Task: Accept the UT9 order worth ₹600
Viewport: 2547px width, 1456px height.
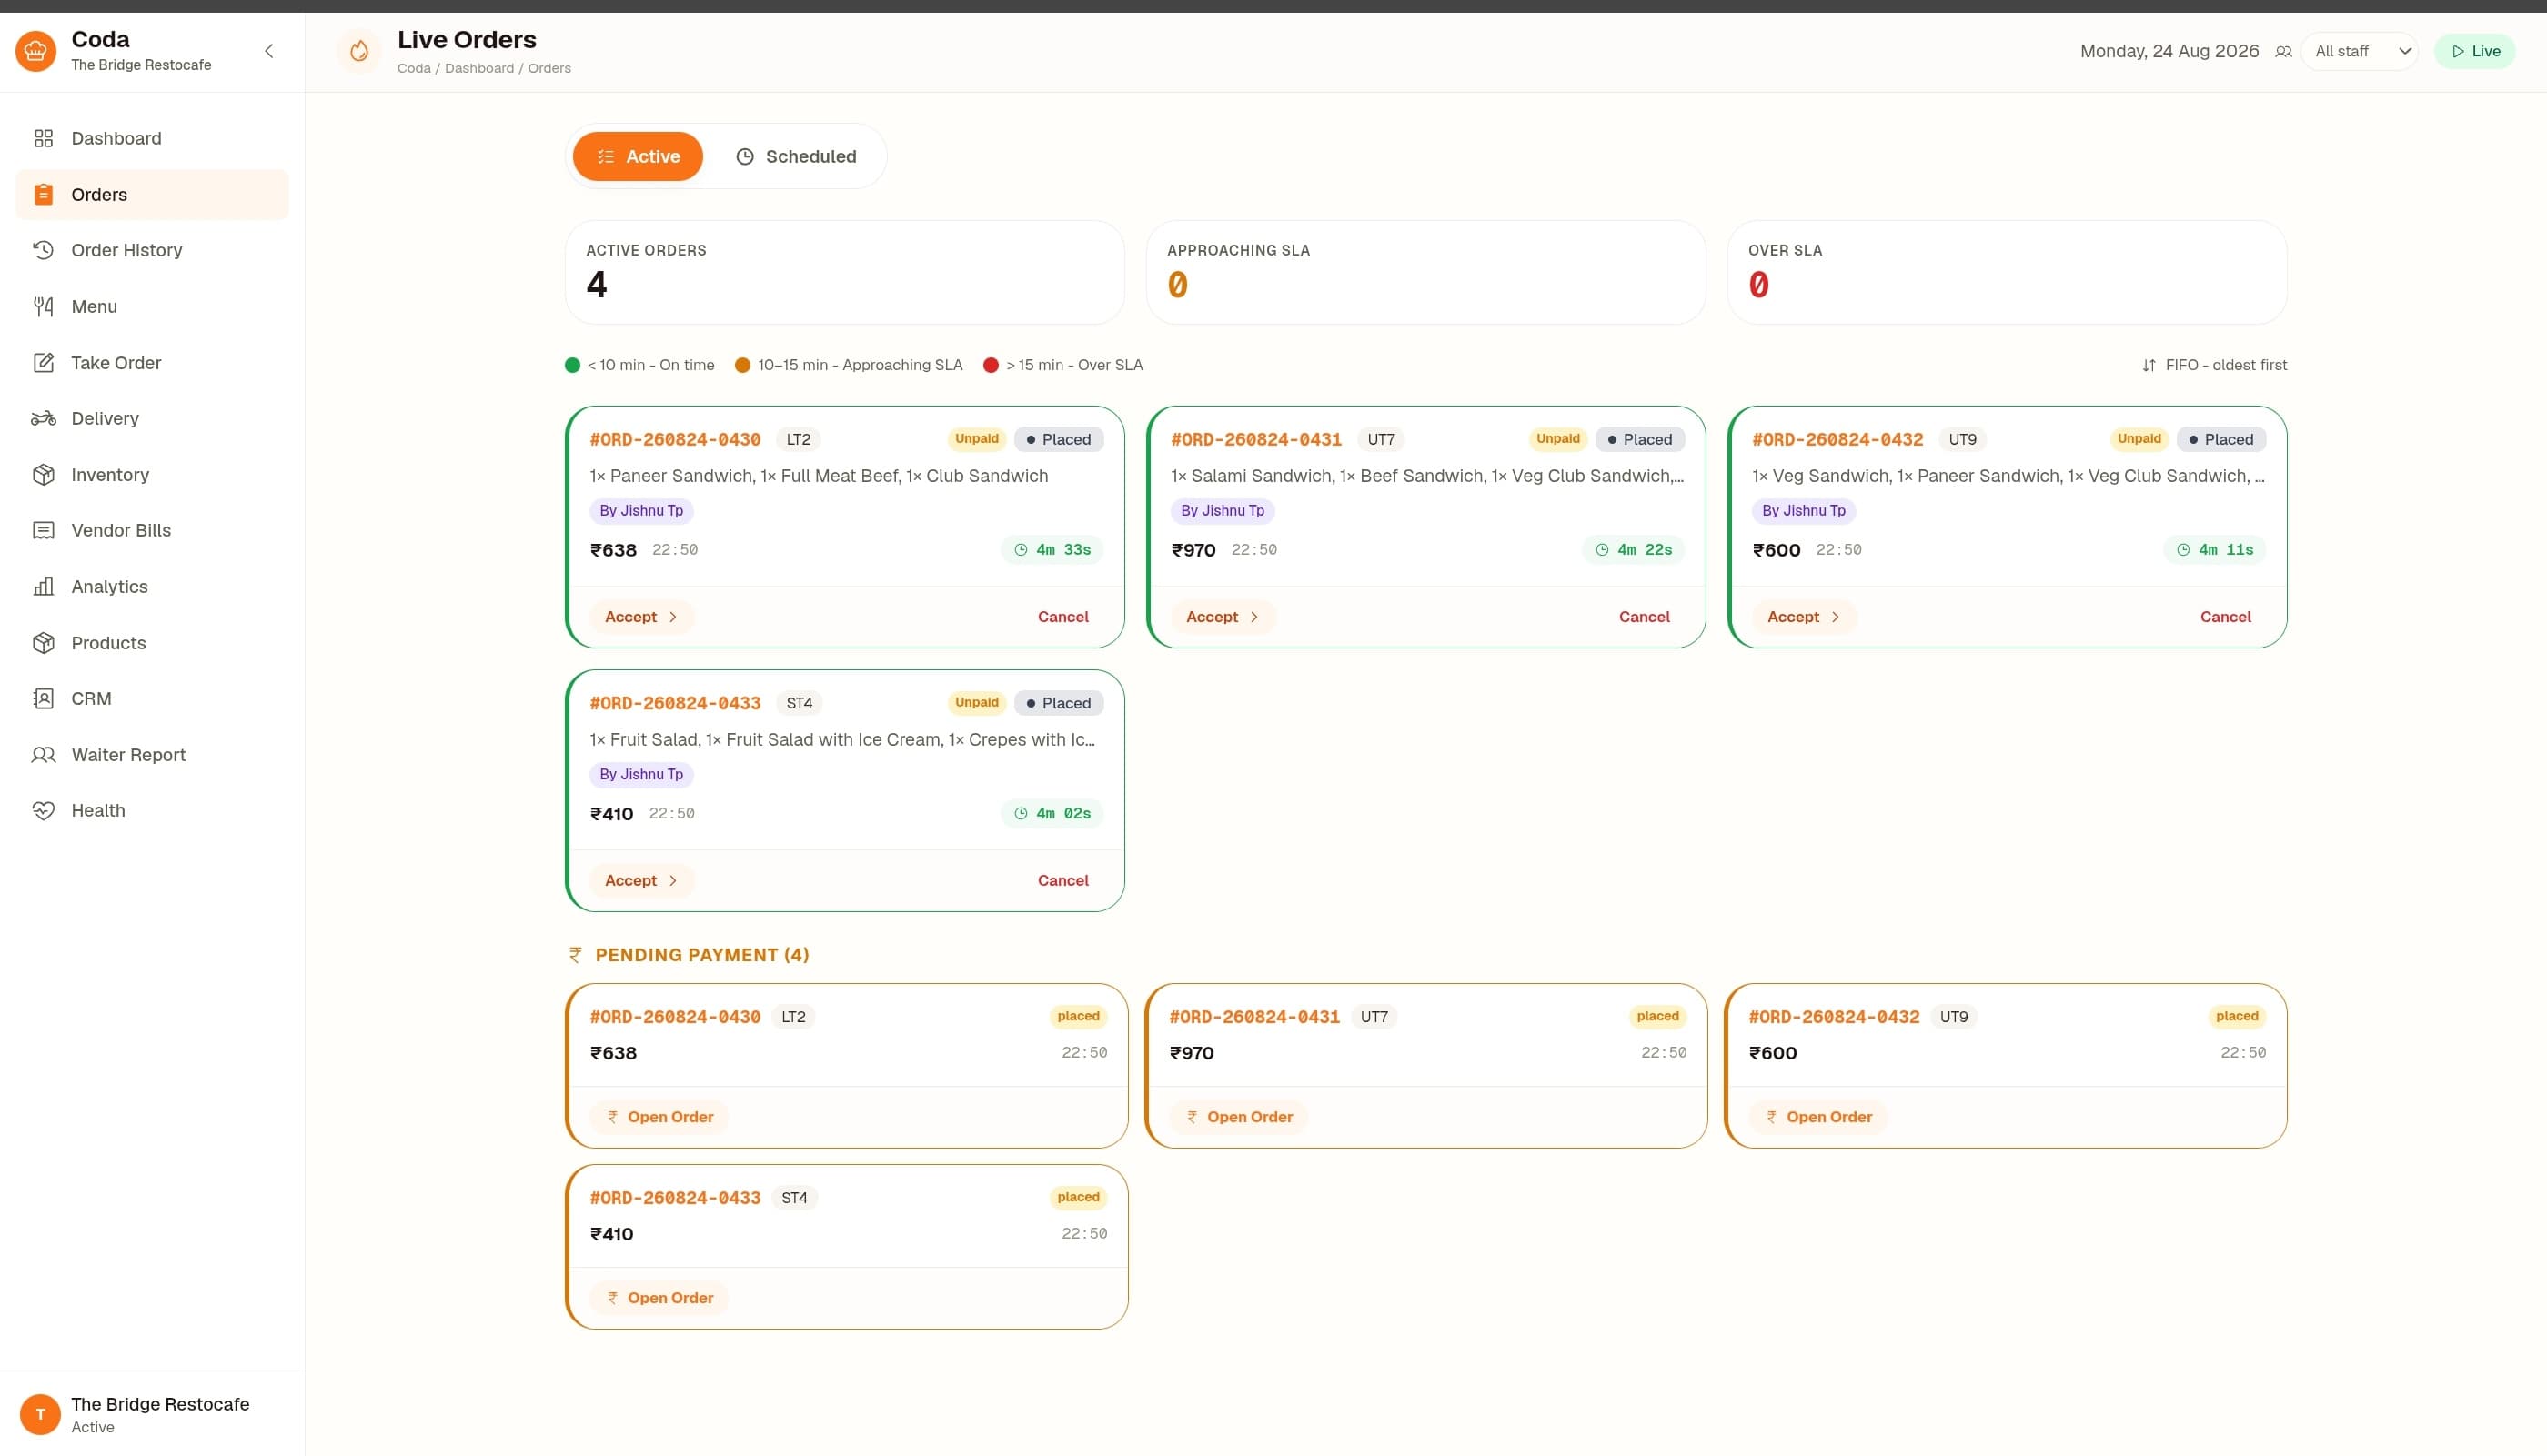Action: pyautogui.click(x=1803, y=617)
